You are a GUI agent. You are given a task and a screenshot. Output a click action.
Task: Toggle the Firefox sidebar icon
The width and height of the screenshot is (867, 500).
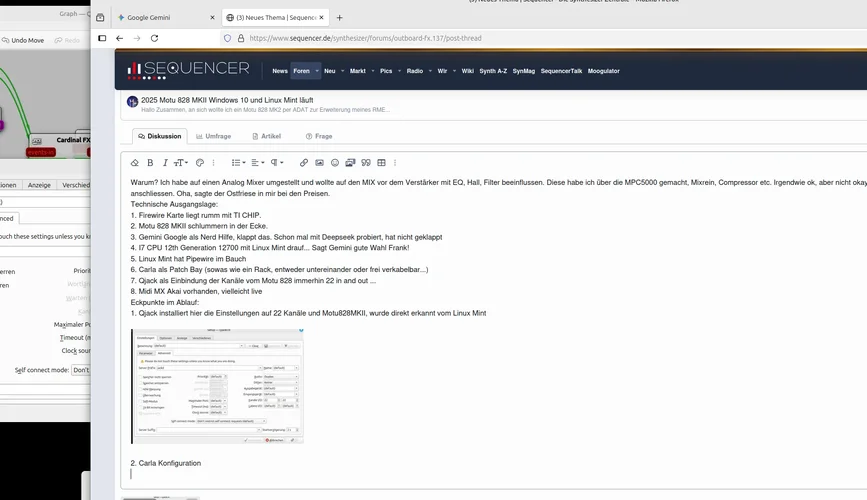tap(102, 38)
